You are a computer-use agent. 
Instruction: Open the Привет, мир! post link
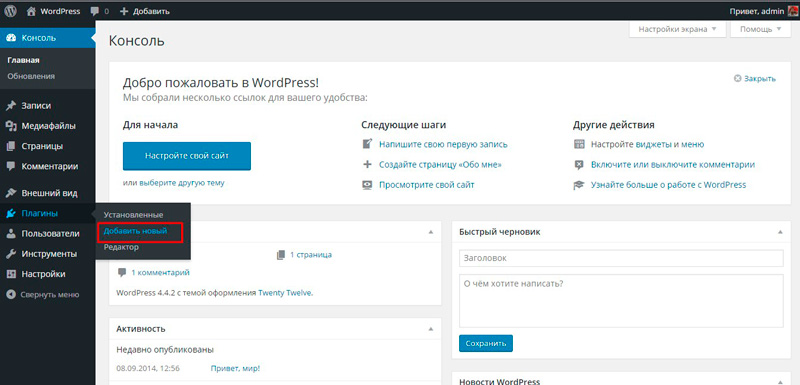(235, 368)
